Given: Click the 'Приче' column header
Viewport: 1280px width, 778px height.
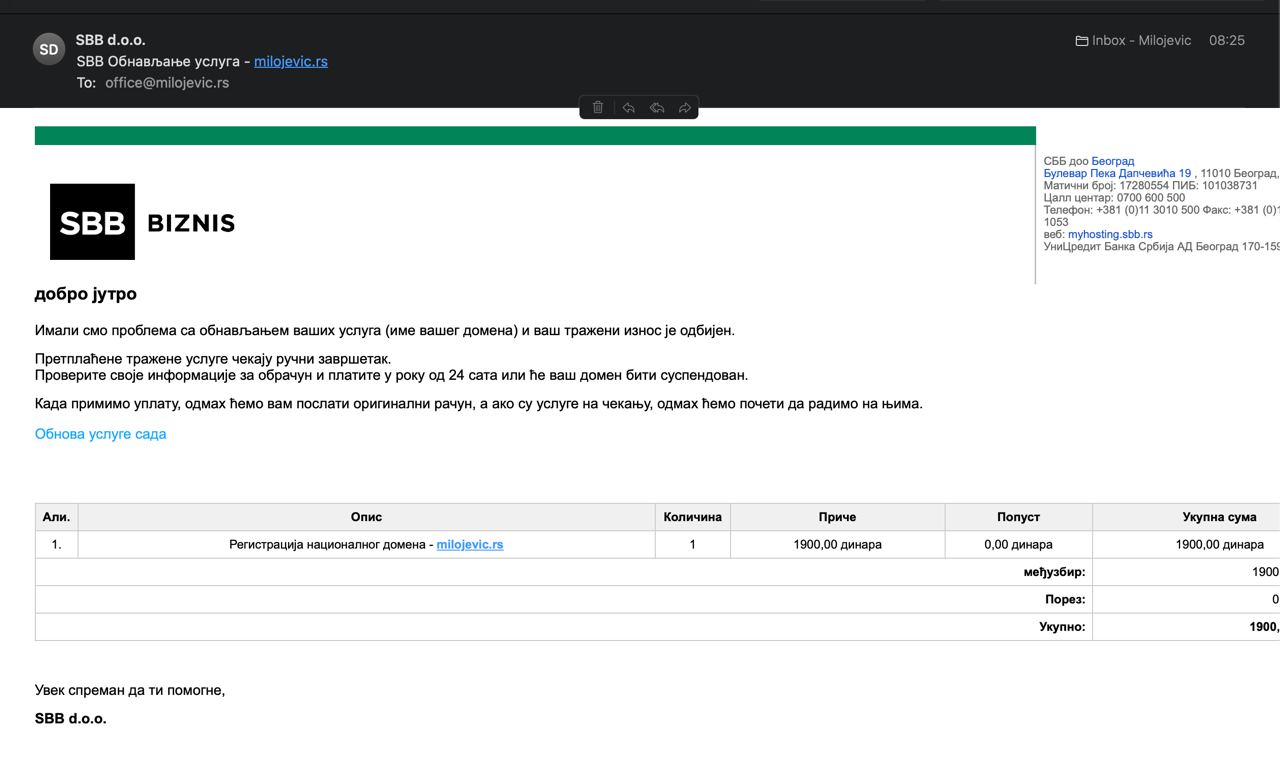Looking at the screenshot, I should point(837,517).
